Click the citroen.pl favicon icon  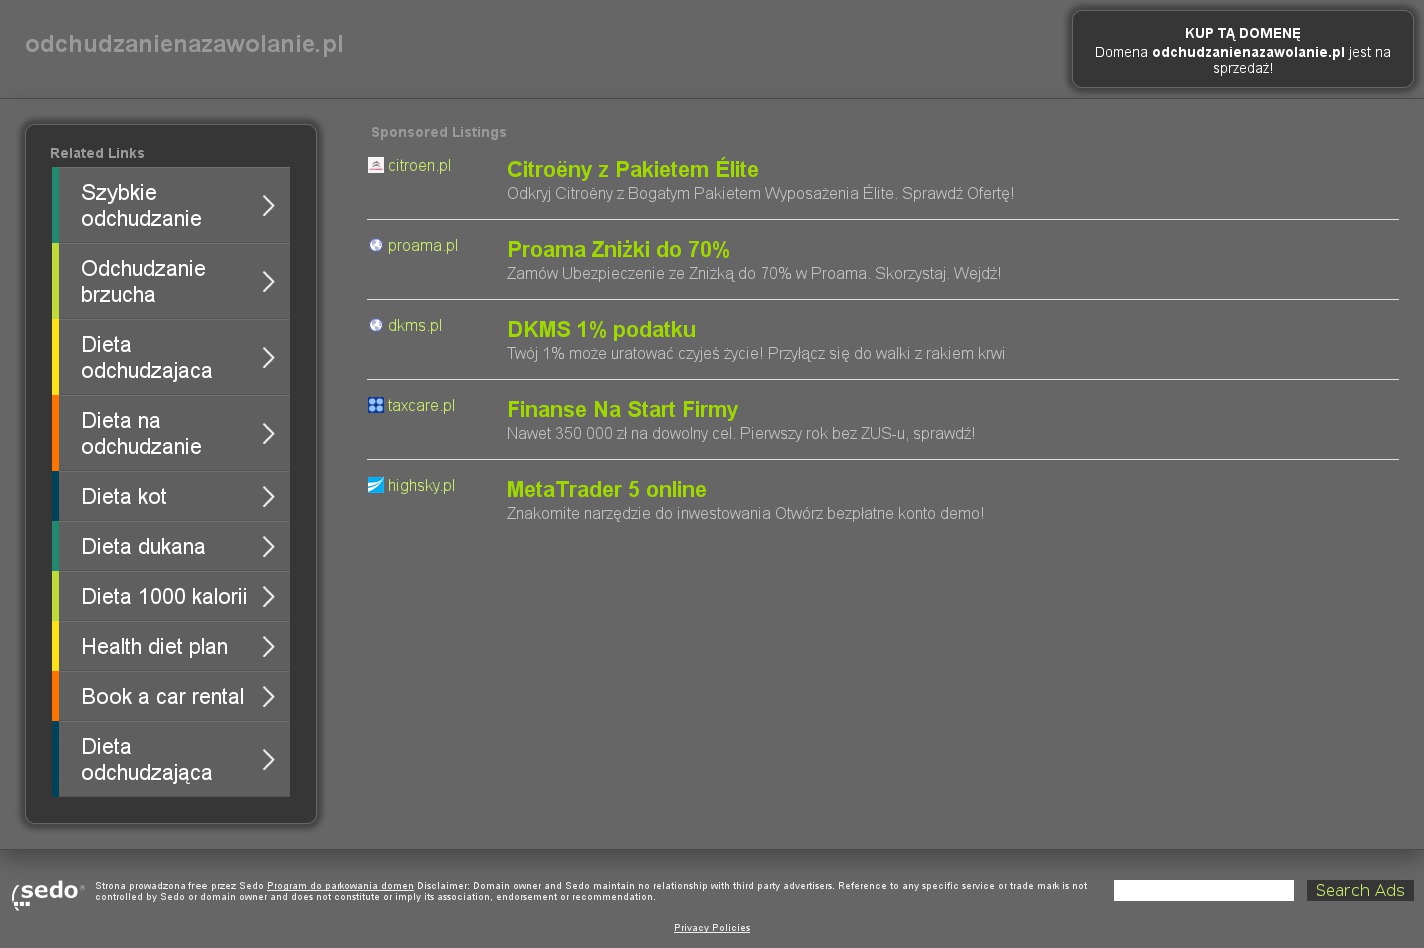coord(376,165)
